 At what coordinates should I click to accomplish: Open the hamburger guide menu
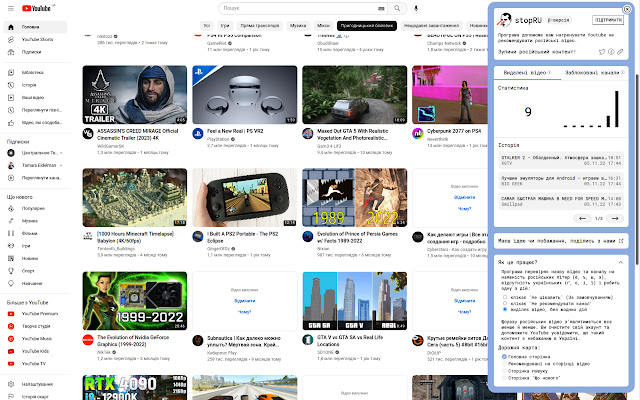click(x=11, y=8)
